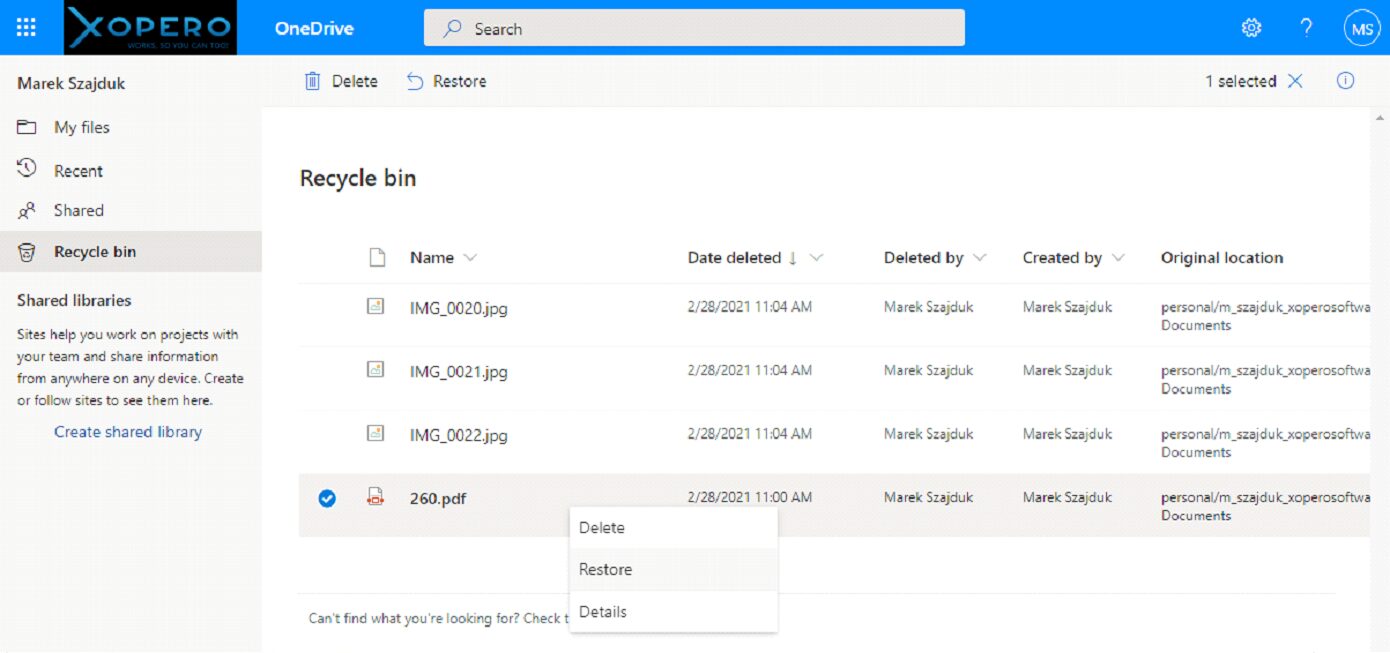Click the Xopero logo
Image resolution: width=1390 pixels, height=653 pixels.
click(150, 28)
